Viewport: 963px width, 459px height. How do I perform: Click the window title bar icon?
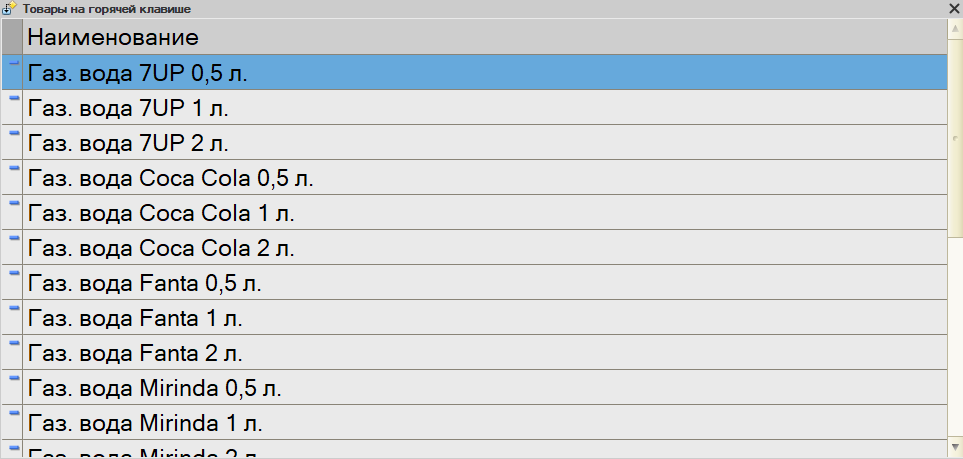(10, 8)
